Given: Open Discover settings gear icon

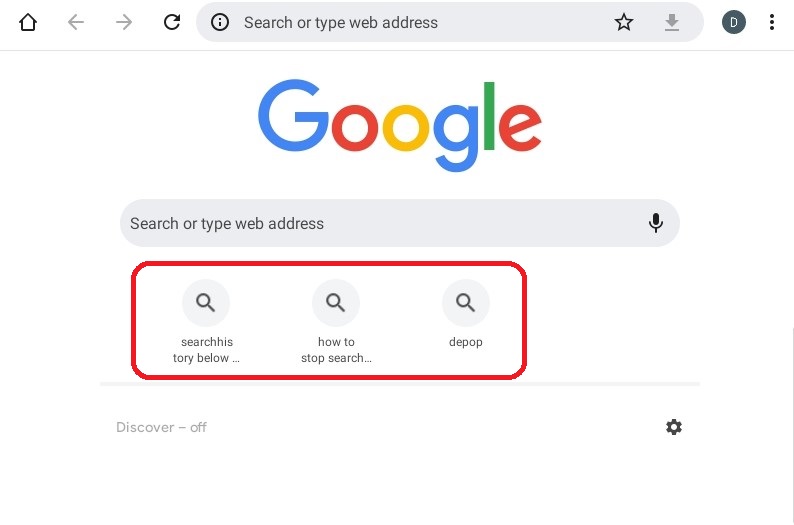Looking at the screenshot, I should tap(674, 427).
